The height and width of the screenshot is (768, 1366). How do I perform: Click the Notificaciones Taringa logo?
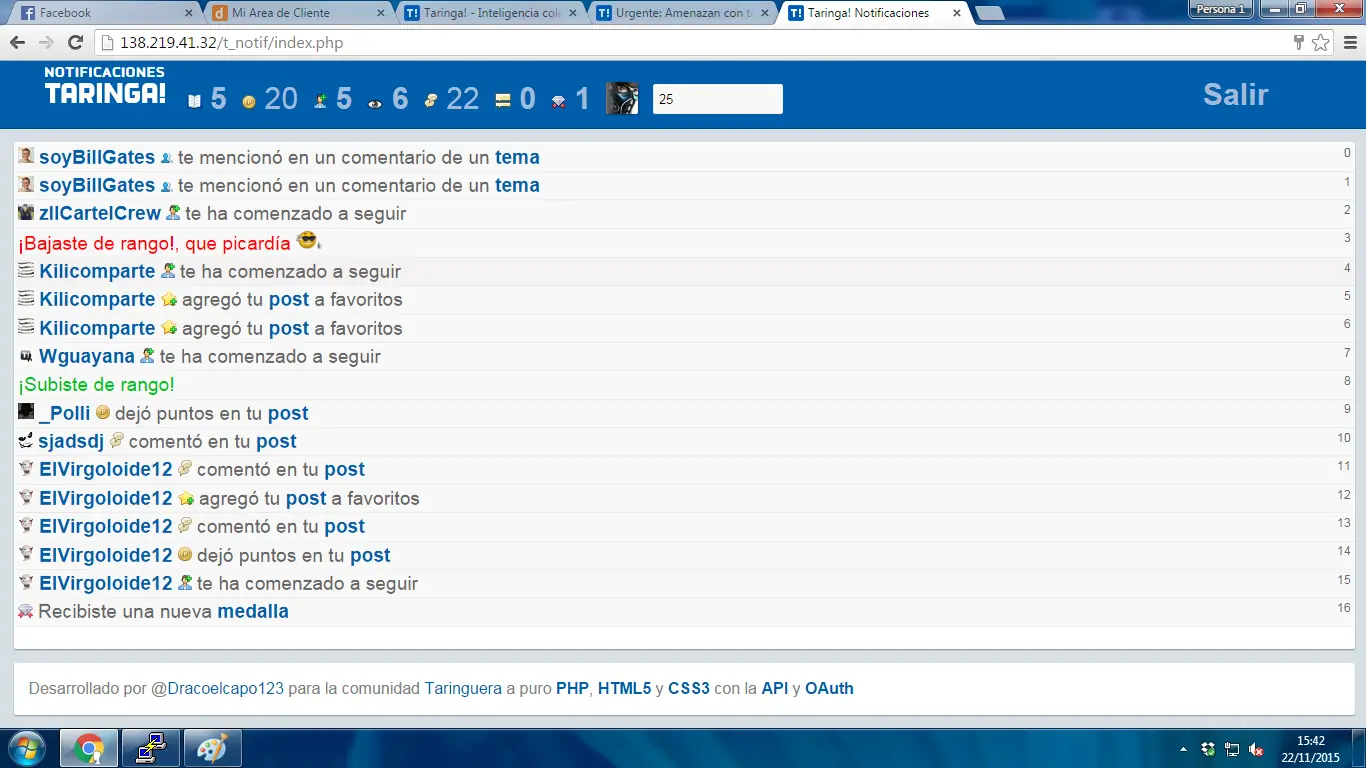(x=105, y=86)
